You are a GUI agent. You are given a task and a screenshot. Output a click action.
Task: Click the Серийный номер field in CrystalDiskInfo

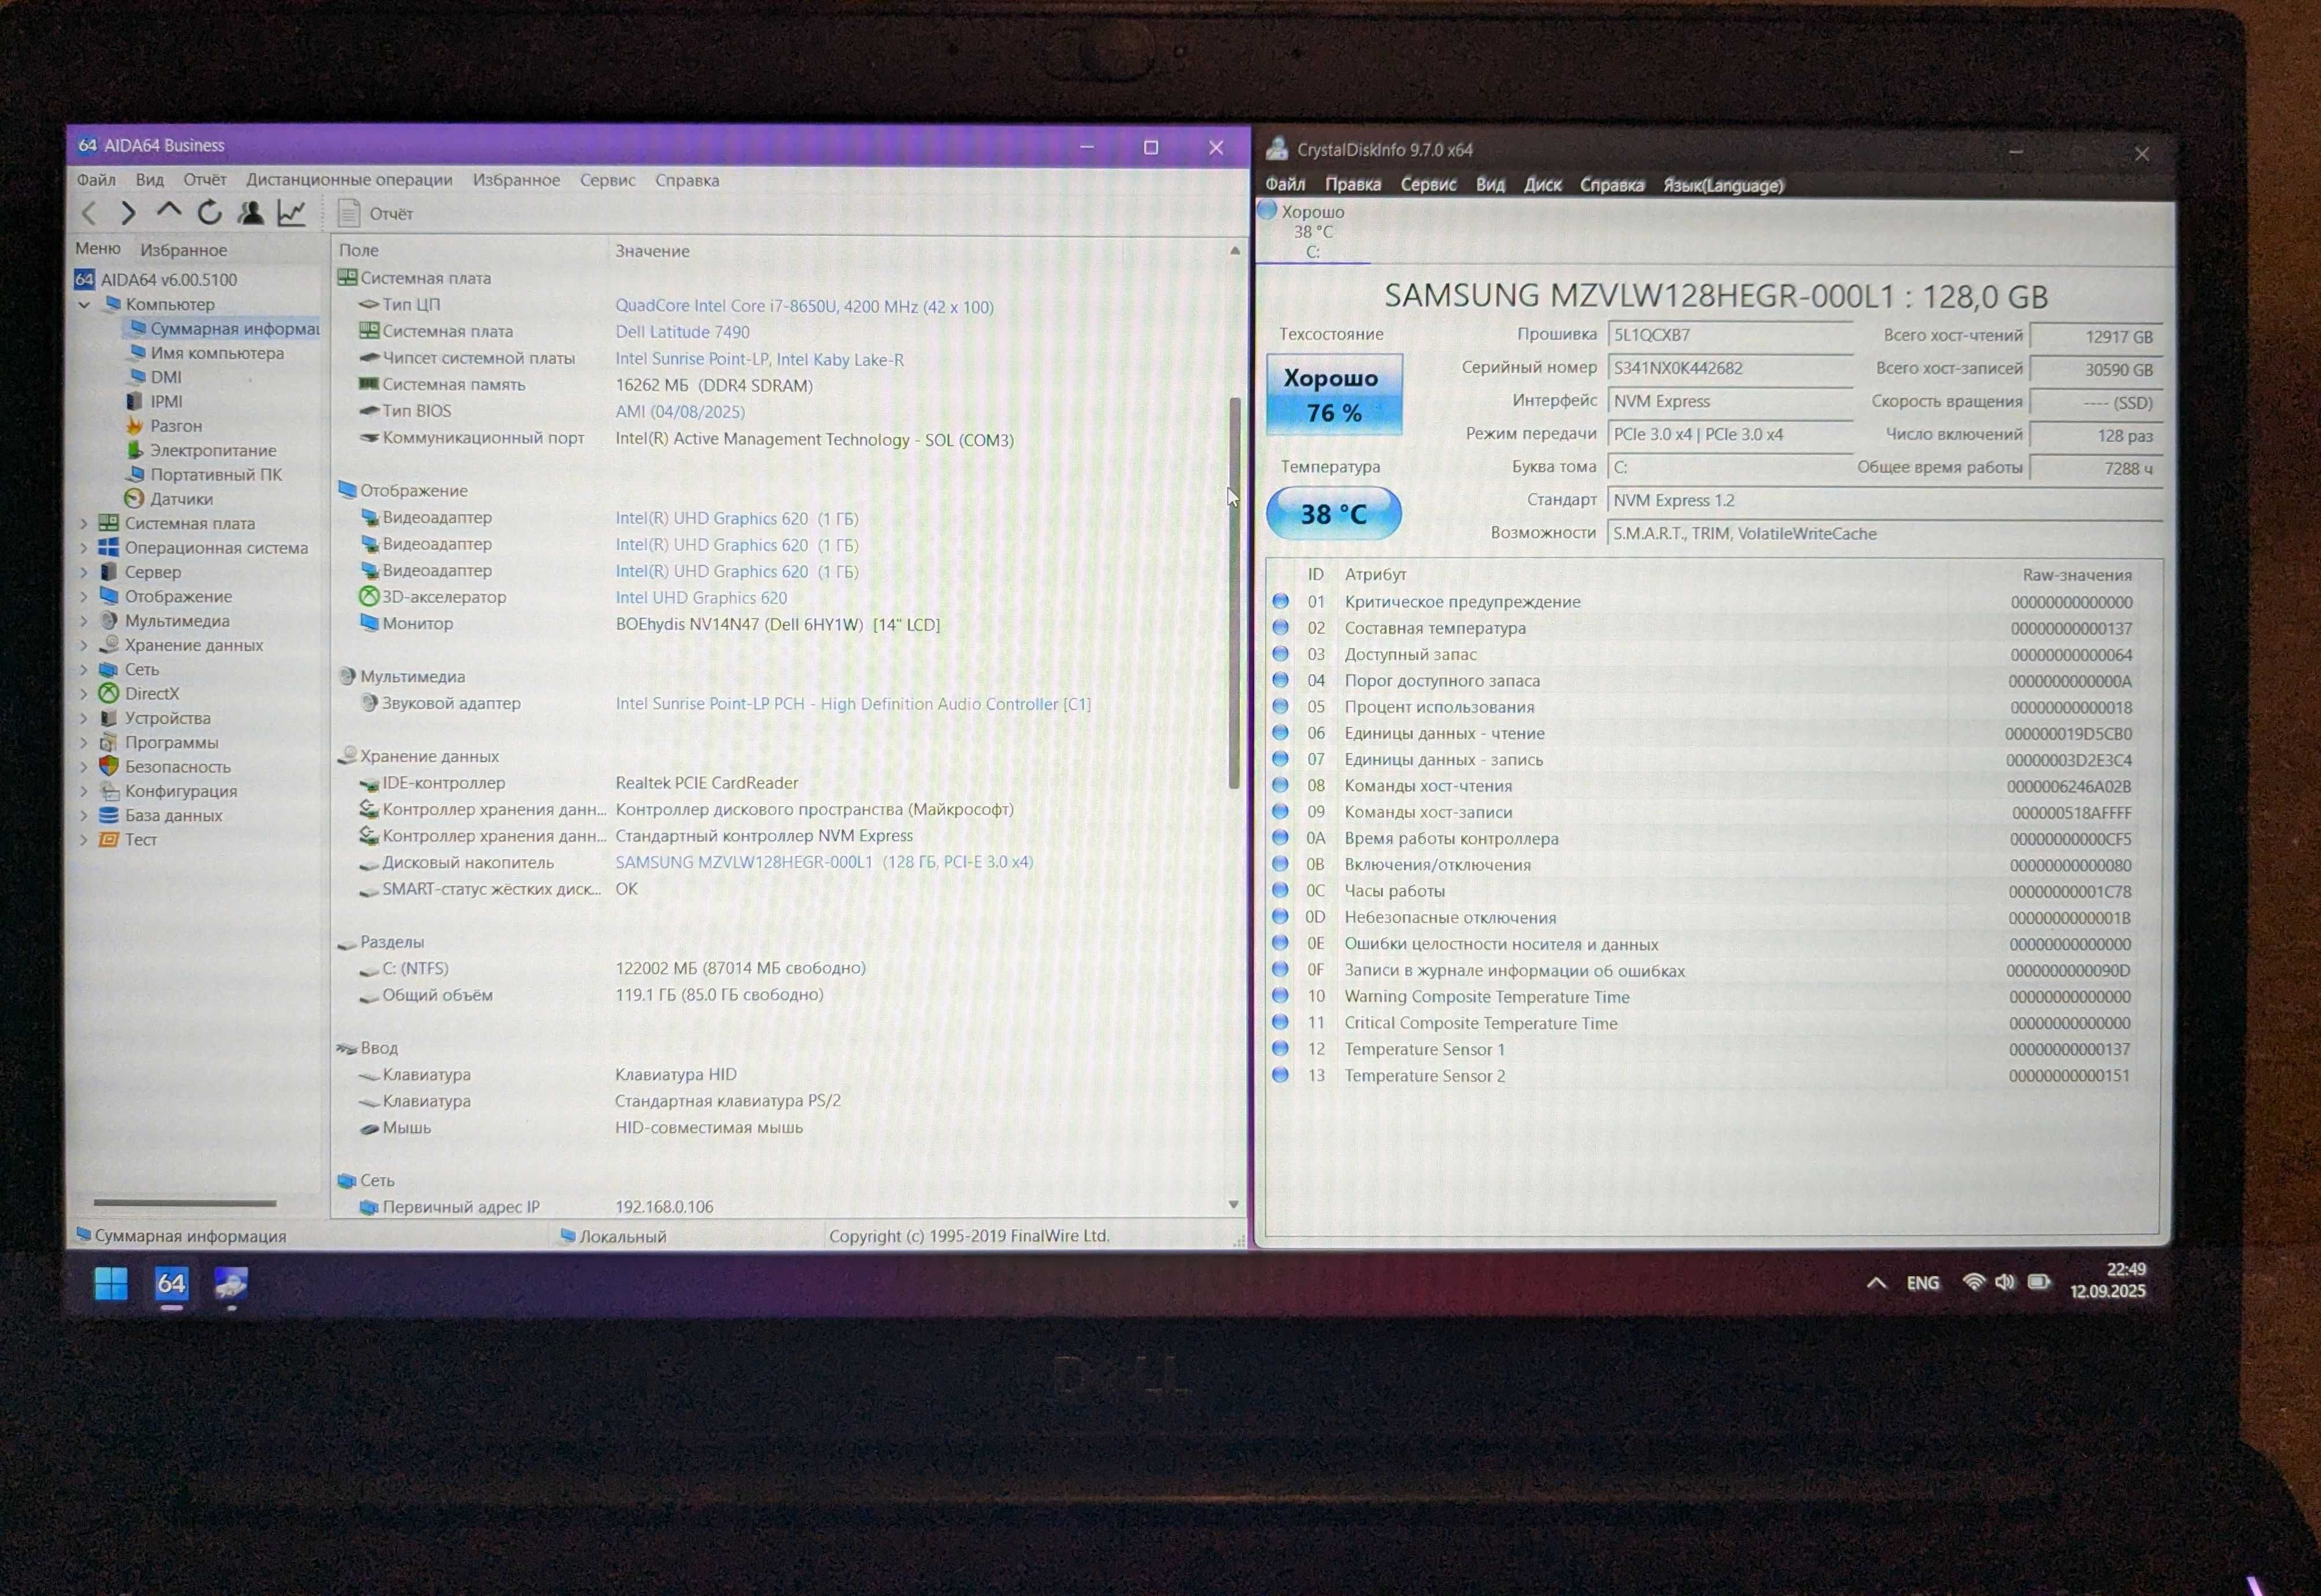(1729, 368)
